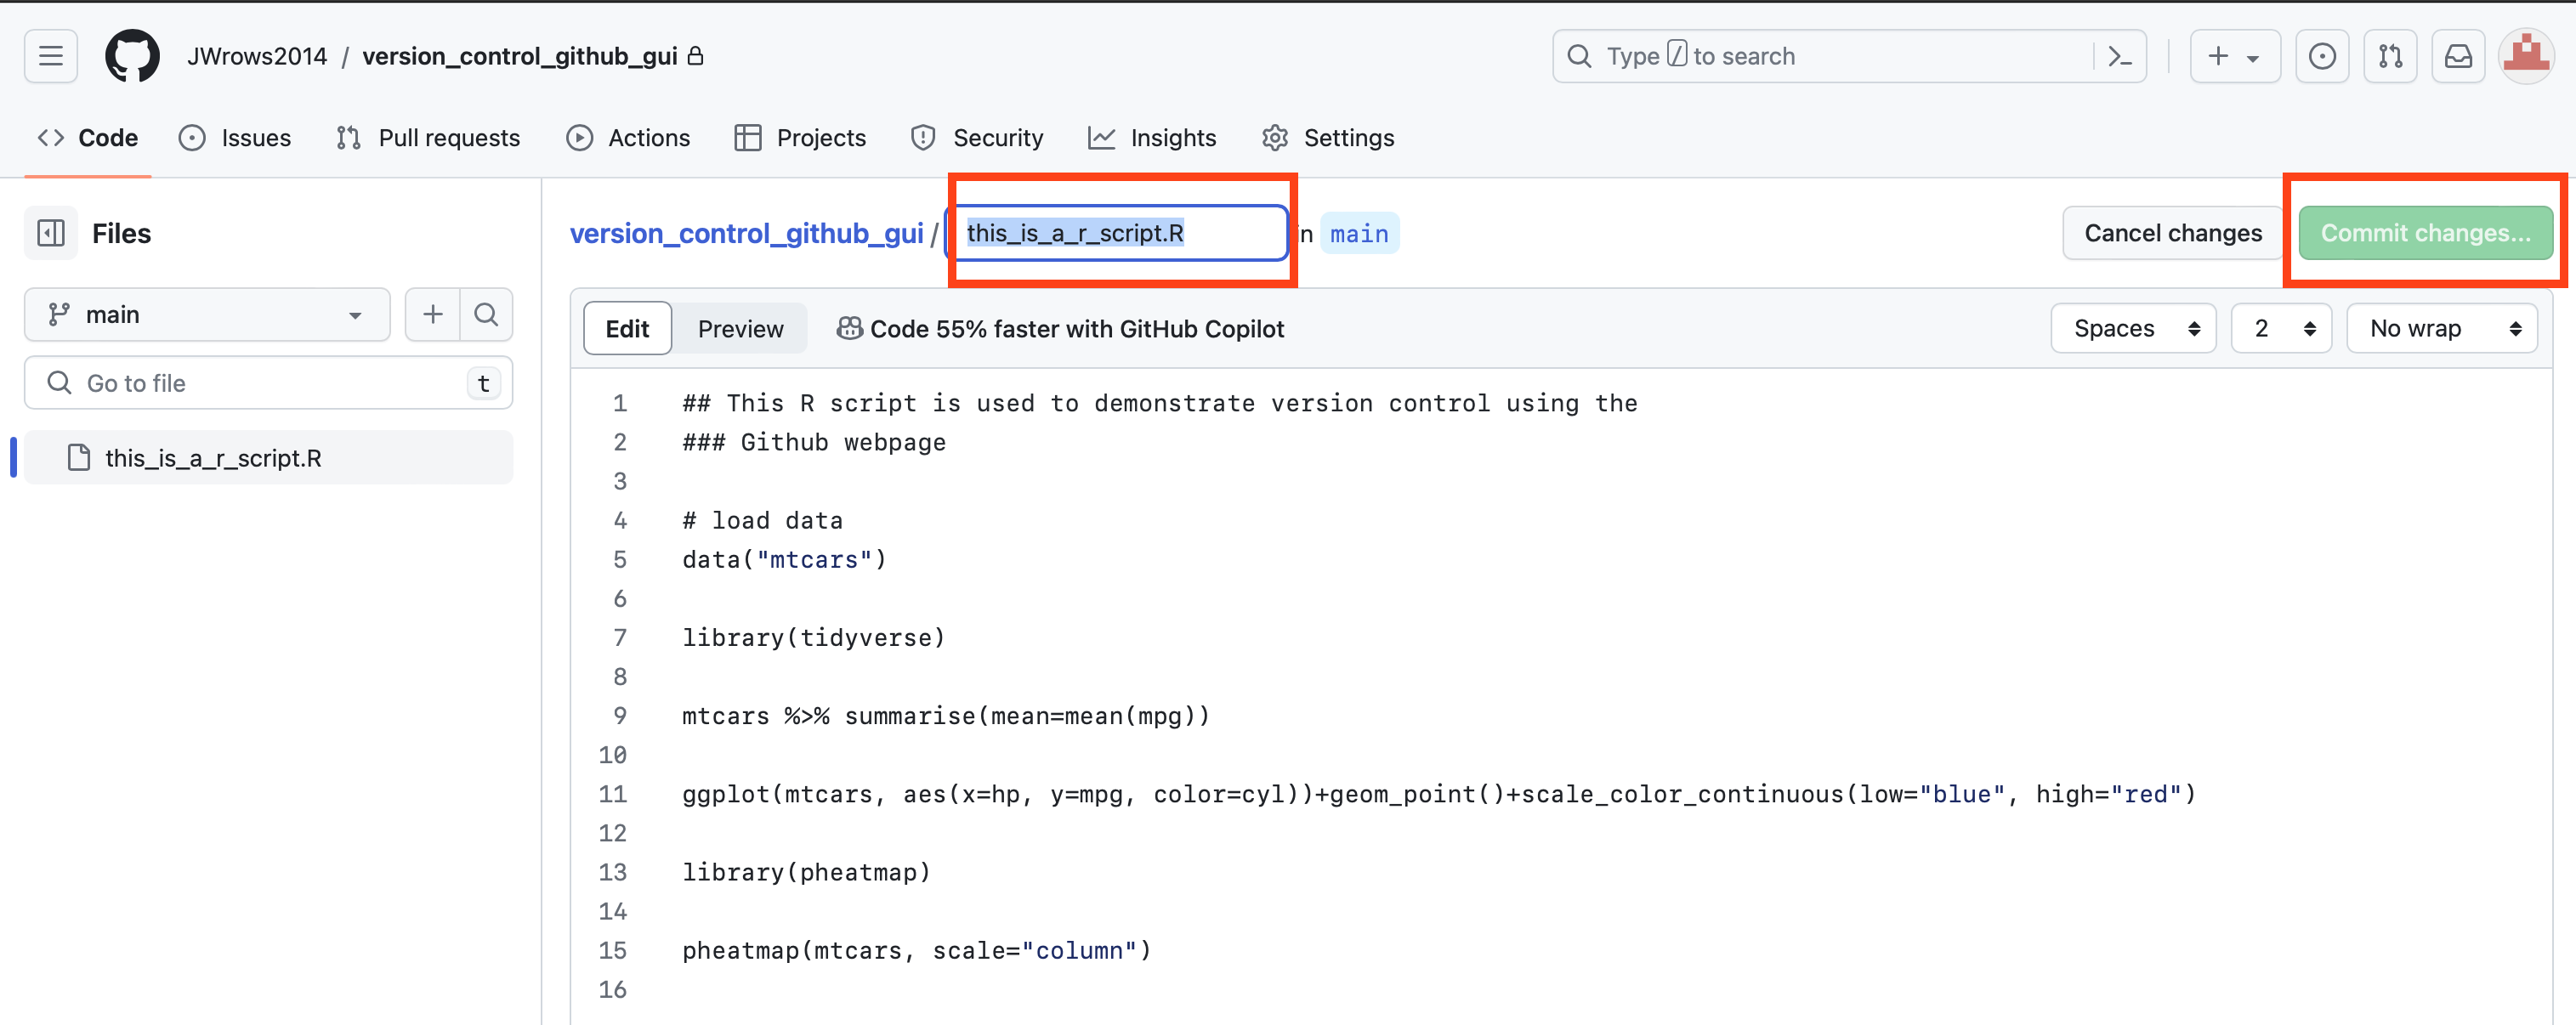
Task: Open the No wrap dropdown
Action: (2441, 328)
